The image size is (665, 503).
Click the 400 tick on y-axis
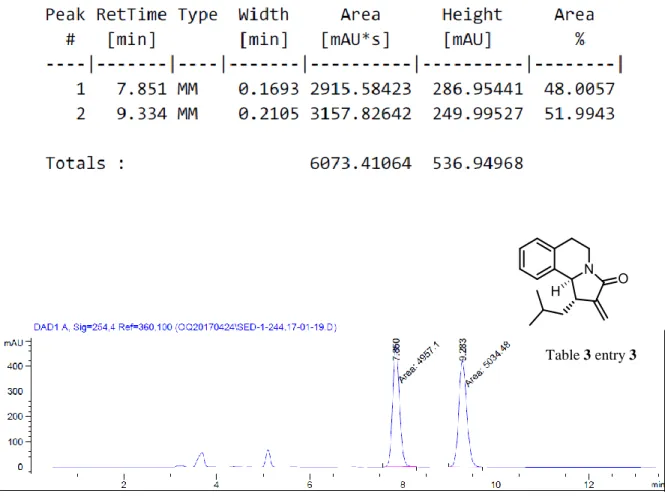[x=15, y=366]
